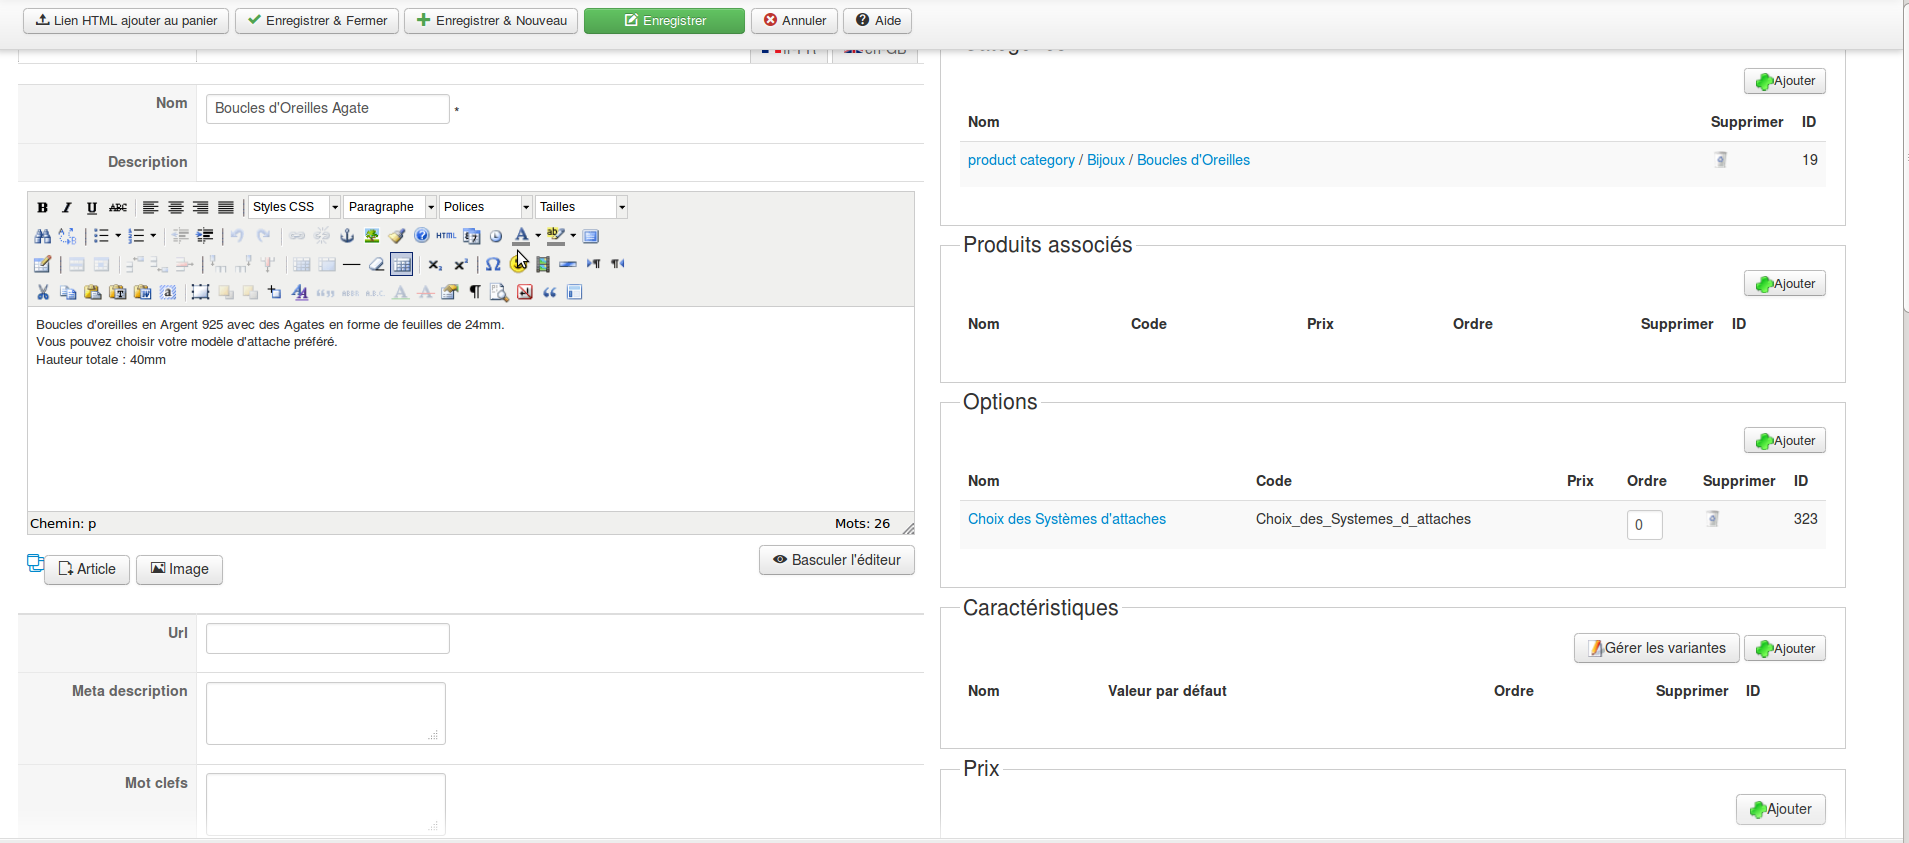The height and width of the screenshot is (843, 1909).
Task: Insert special character with Omega icon
Action: click(493, 264)
